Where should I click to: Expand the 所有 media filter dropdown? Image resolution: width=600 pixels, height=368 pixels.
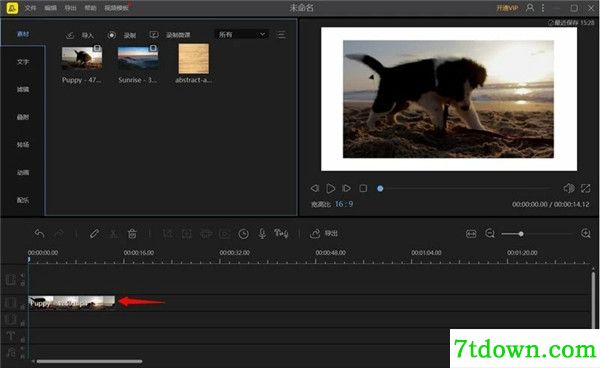pyautogui.click(x=241, y=34)
